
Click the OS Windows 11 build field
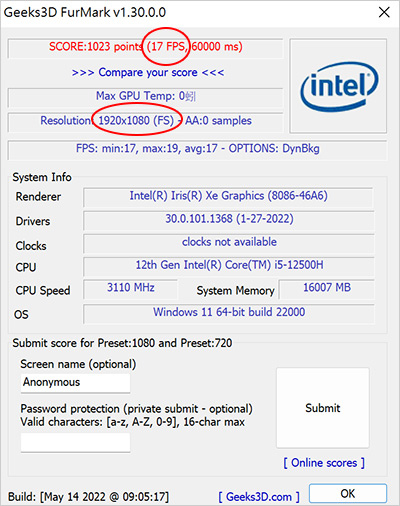pos(228,314)
